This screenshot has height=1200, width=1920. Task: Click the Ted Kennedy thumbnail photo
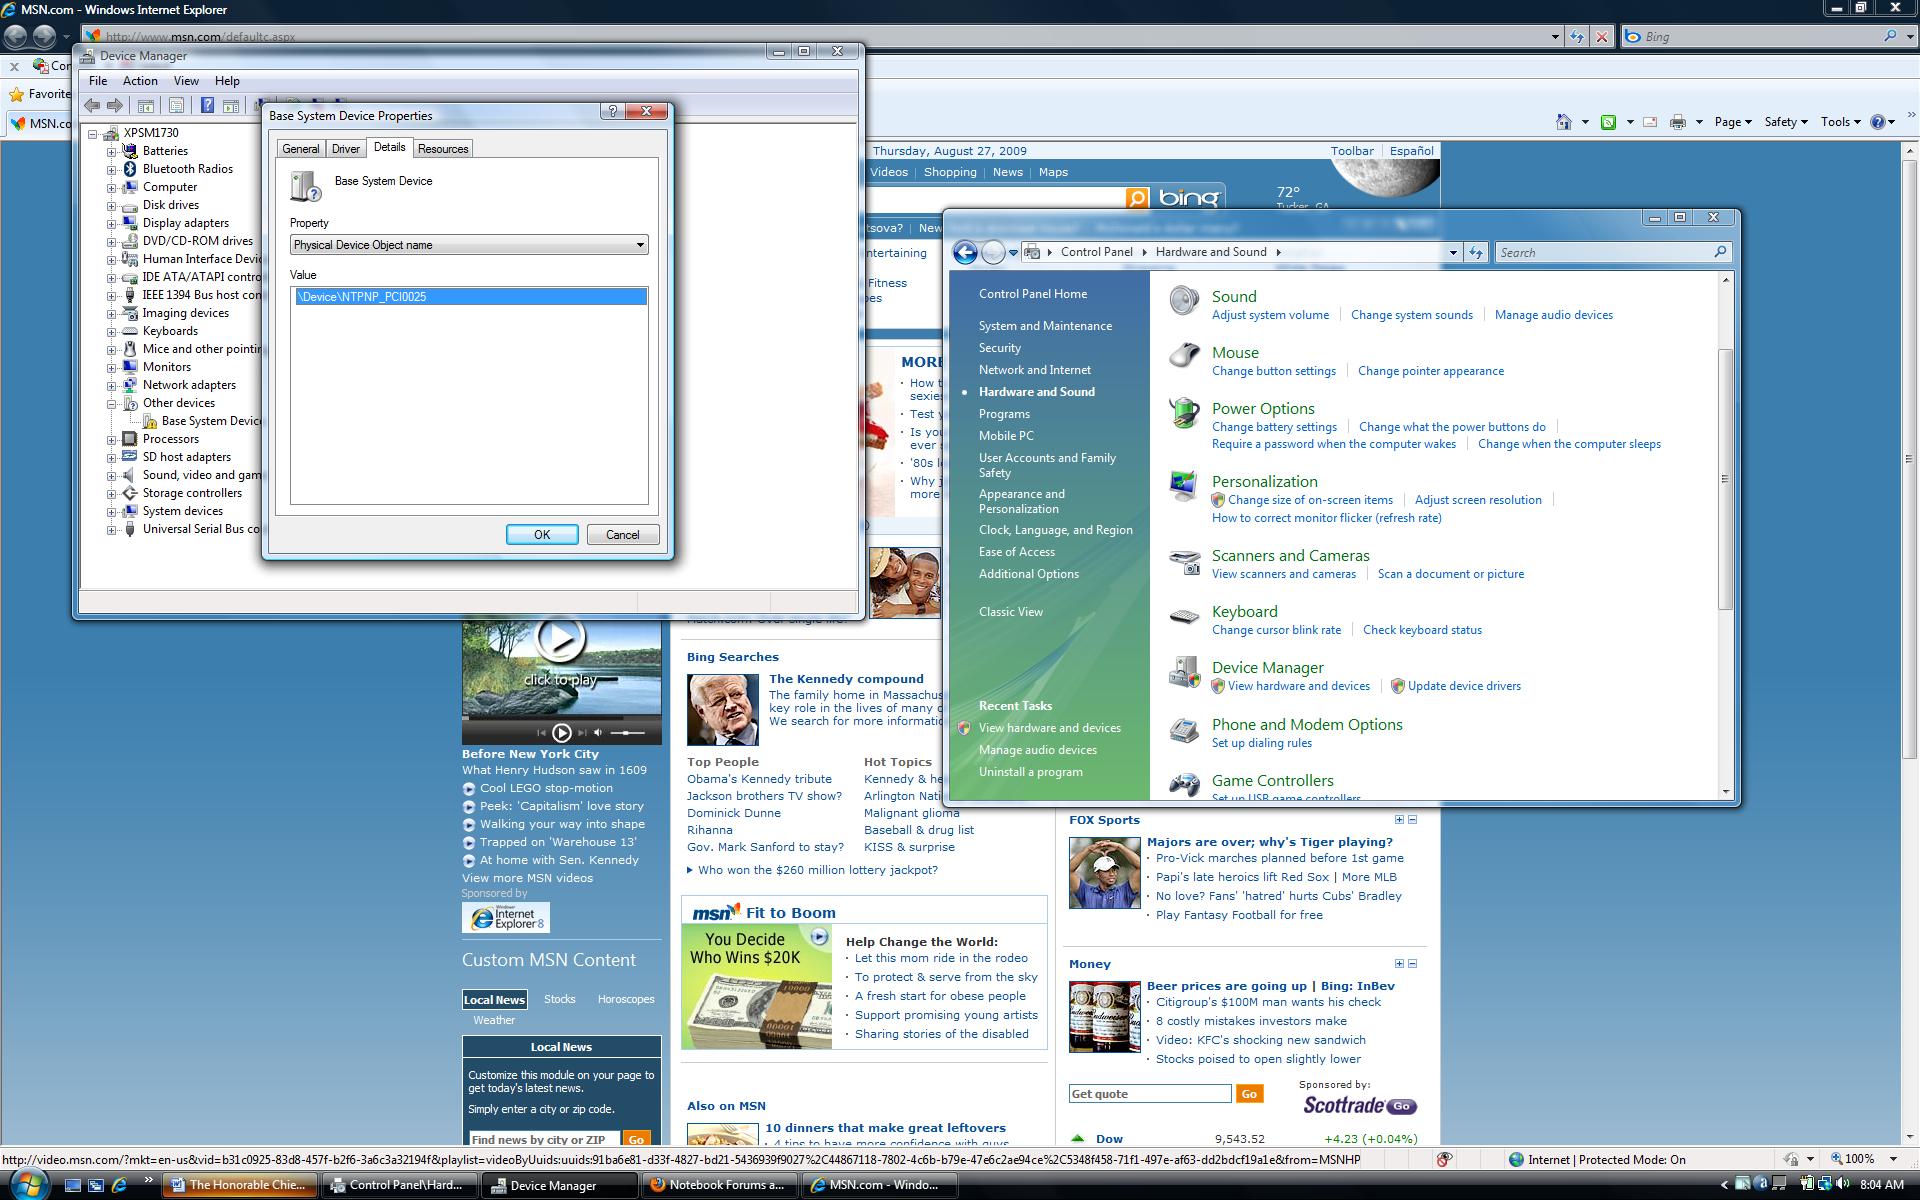click(x=723, y=710)
